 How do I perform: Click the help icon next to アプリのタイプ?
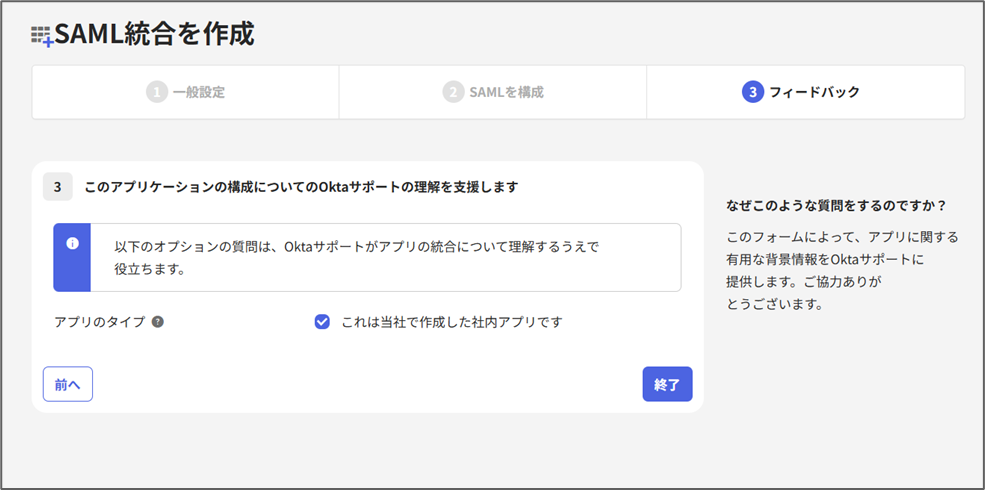tap(158, 322)
